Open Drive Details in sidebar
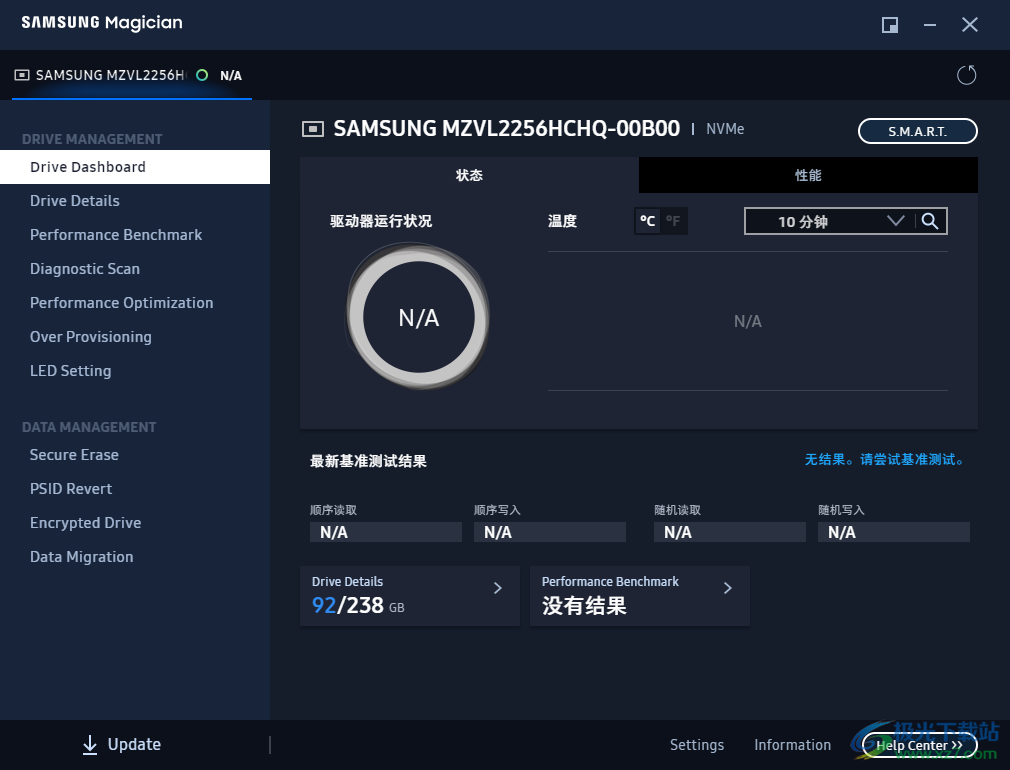1010x770 pixels. pos(135,201)
